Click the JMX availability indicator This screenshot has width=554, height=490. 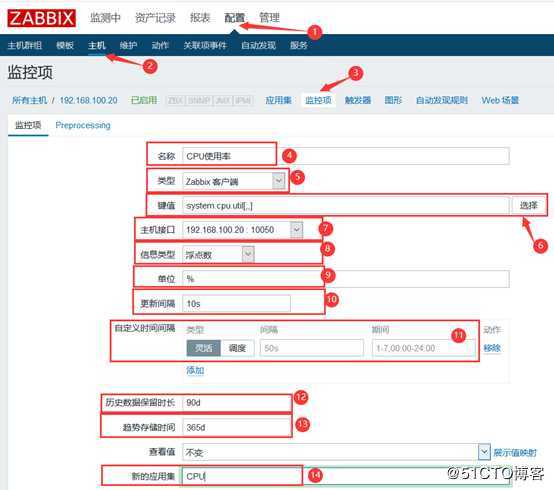pos(223,100)
